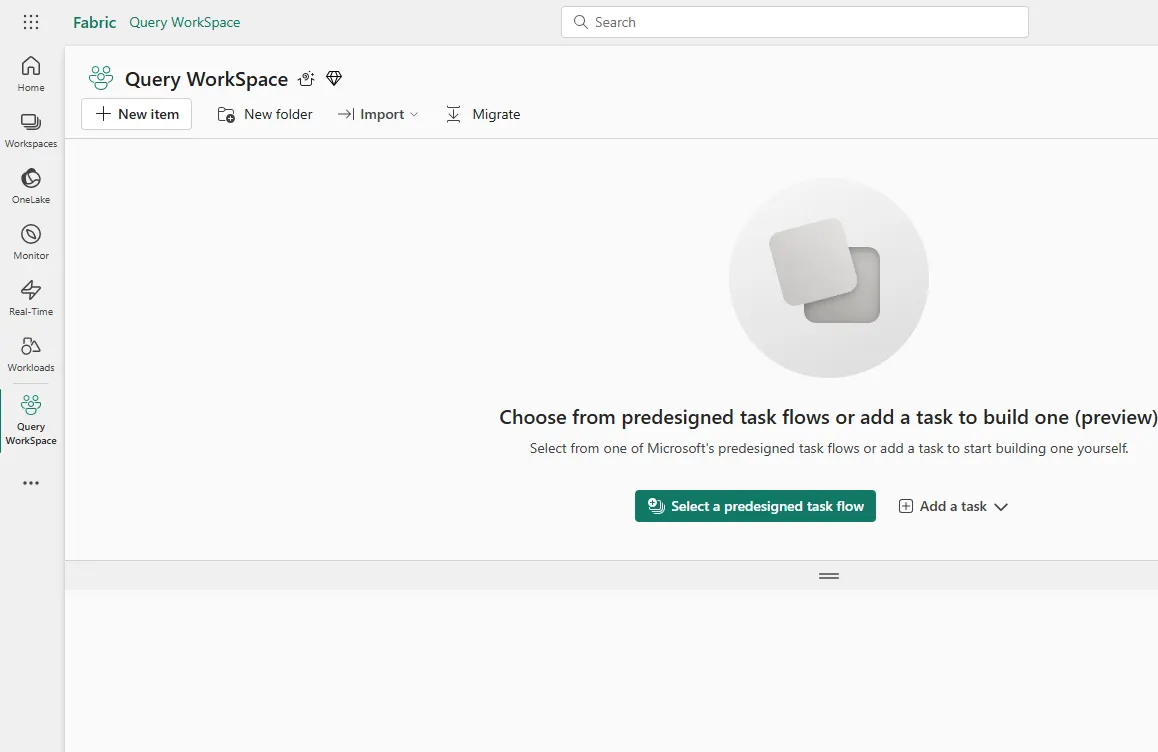Click Migrate in the toolbar
The image size is (1158, 752).
click(x=483, y=114)
